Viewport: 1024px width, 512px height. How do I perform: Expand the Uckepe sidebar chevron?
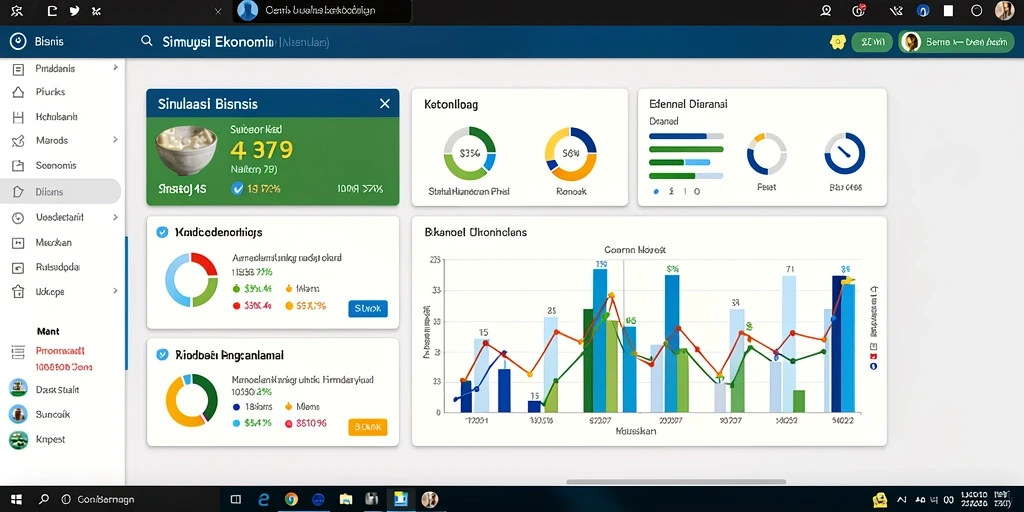tap(116, 291)
